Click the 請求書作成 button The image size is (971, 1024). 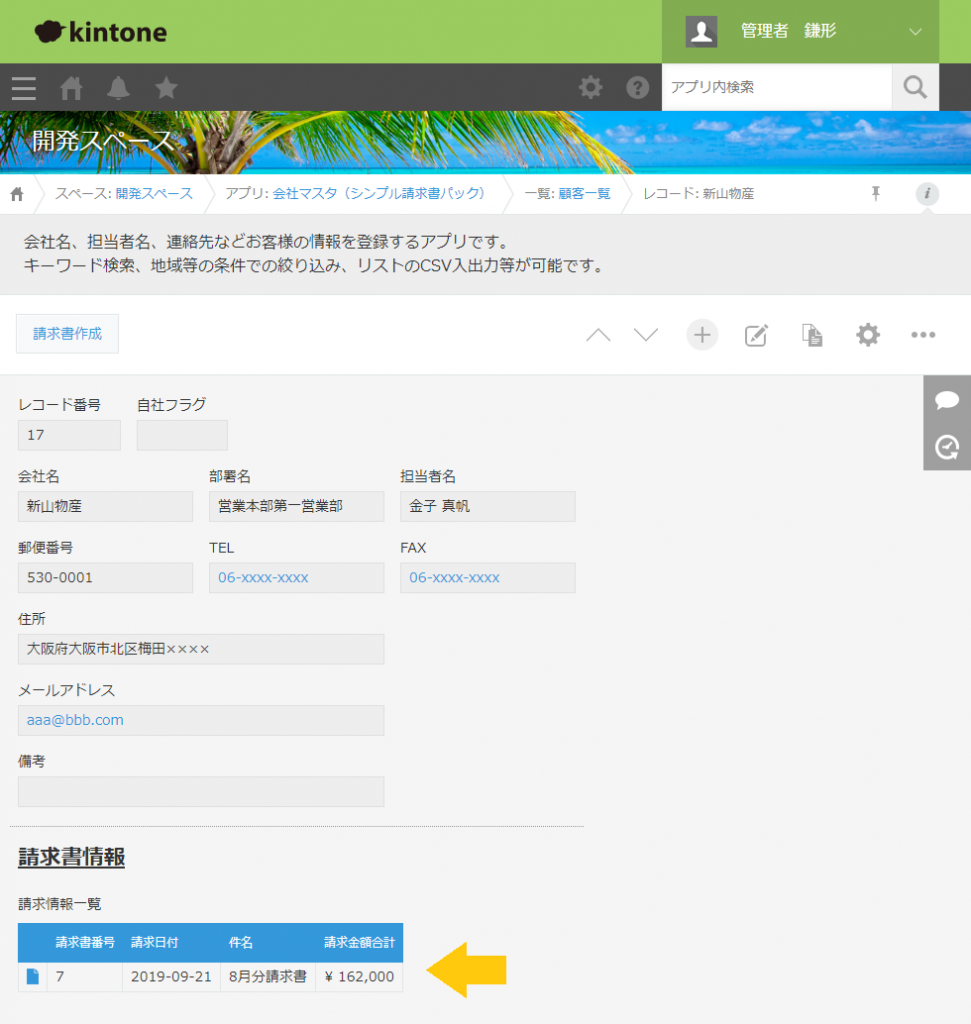point(67,334)
